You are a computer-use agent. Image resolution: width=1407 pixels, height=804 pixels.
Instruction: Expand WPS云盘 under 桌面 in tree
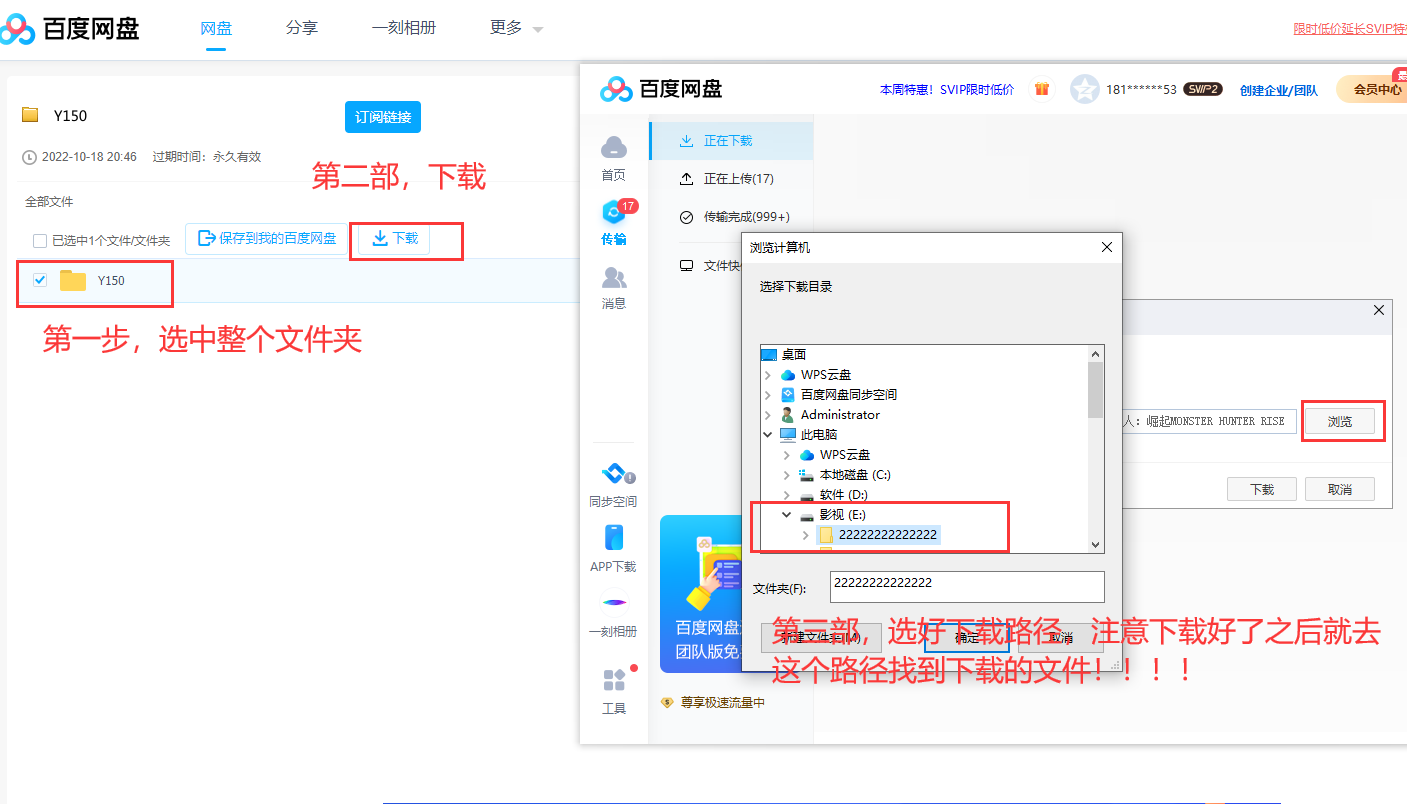(768, 375)
